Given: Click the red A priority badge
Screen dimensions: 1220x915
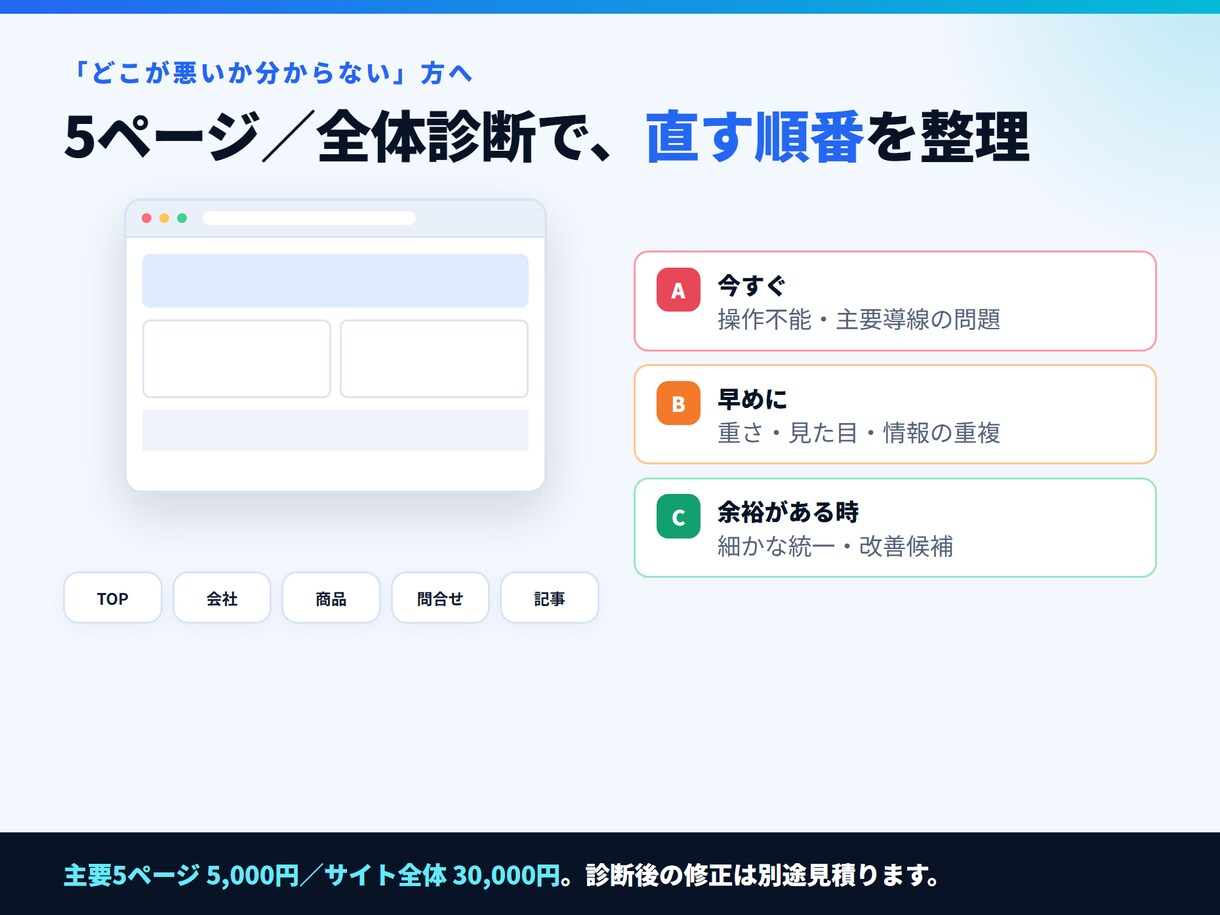Looking at the screenshot, I should (x=678, y=290).
